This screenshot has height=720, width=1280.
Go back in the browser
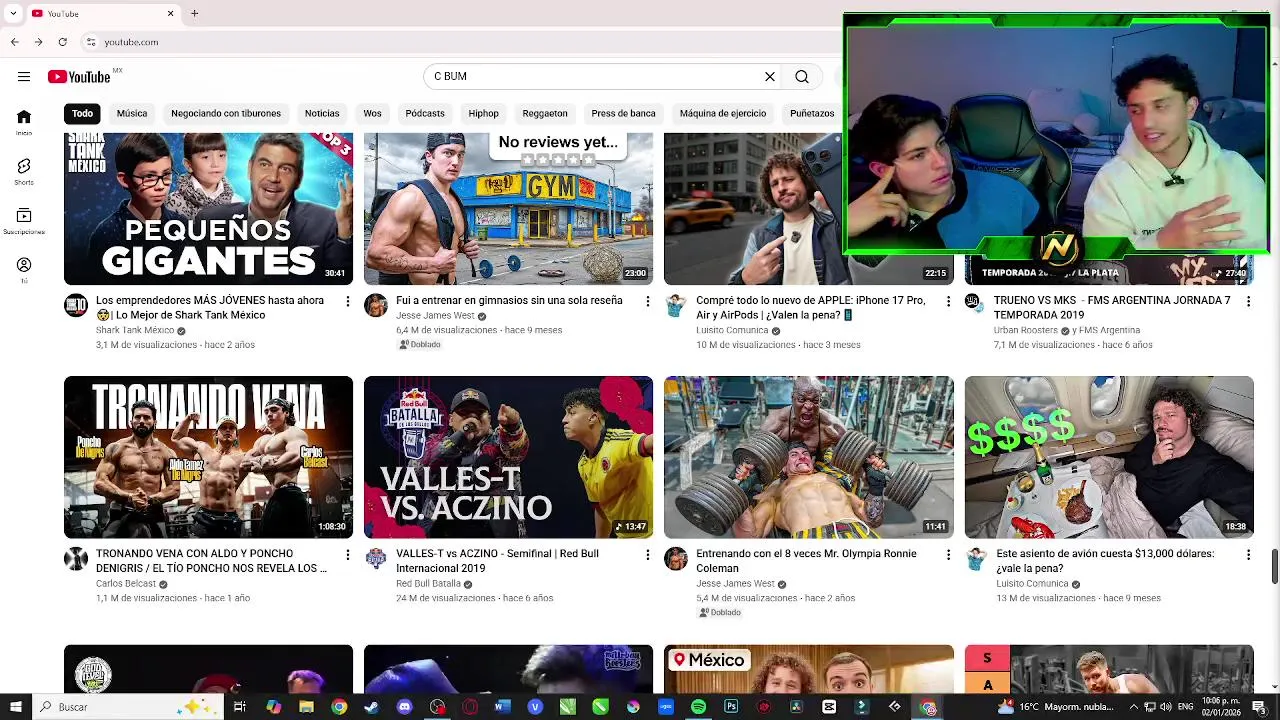[x=14, y=42]
